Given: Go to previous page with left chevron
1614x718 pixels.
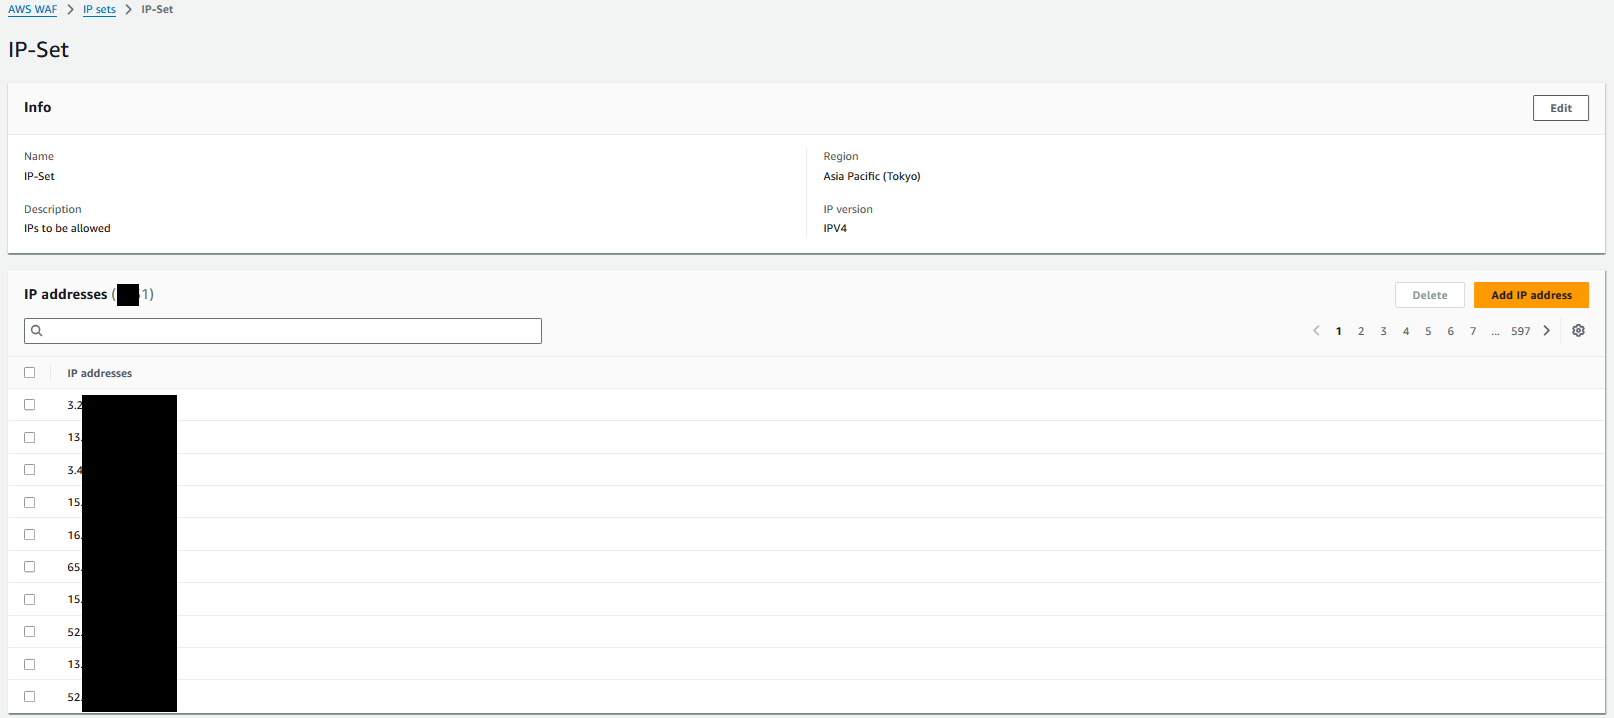Looking at the screenshot, I should 1316,331.
